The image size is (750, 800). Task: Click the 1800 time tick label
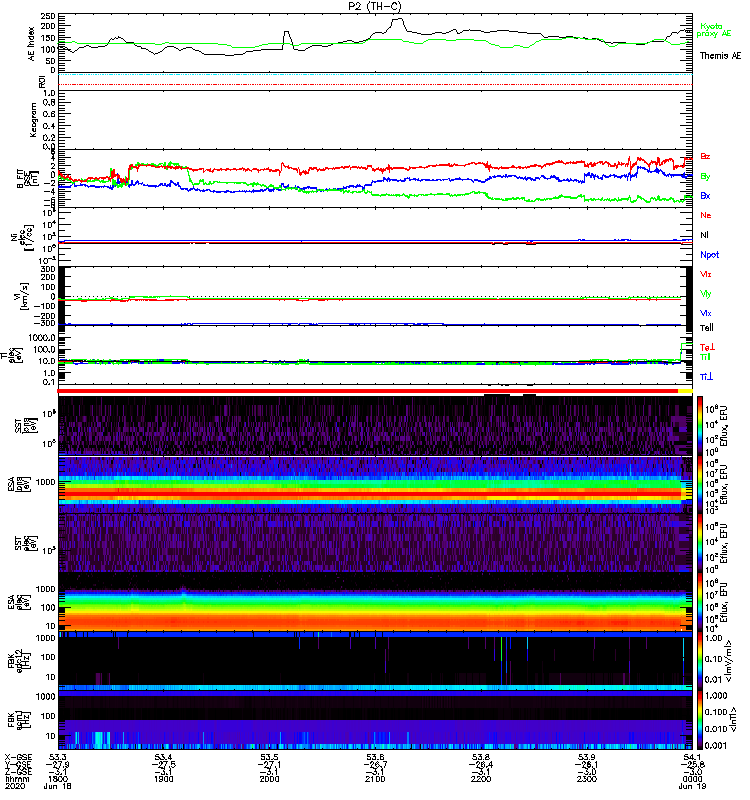point(58,779)
